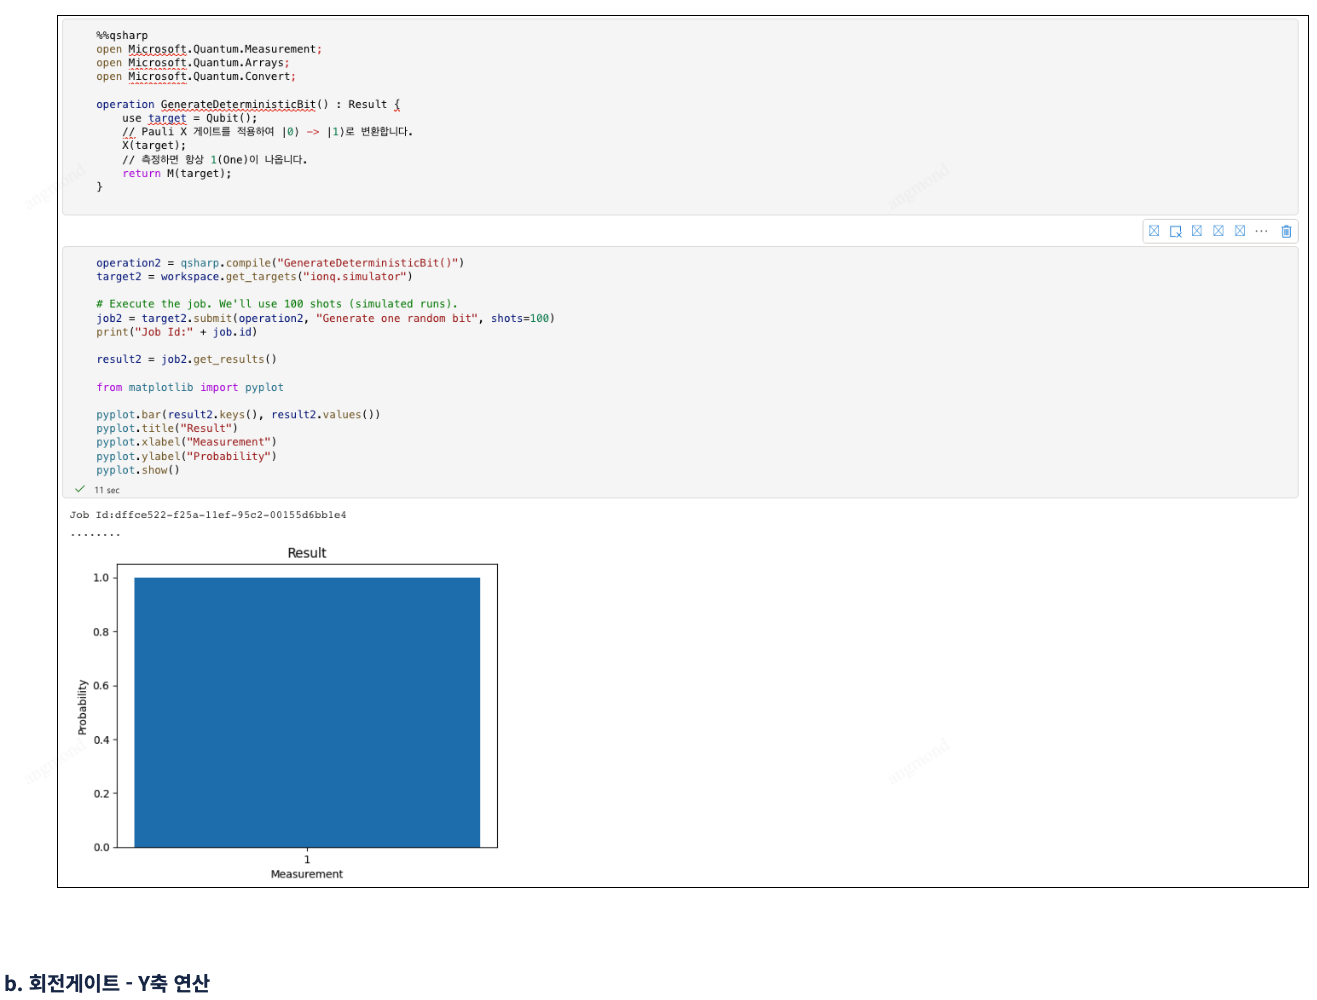Open the cell toolbar's more options ellipsis
This screenshot has height=1000, width=1317.
pos(1261,231)
